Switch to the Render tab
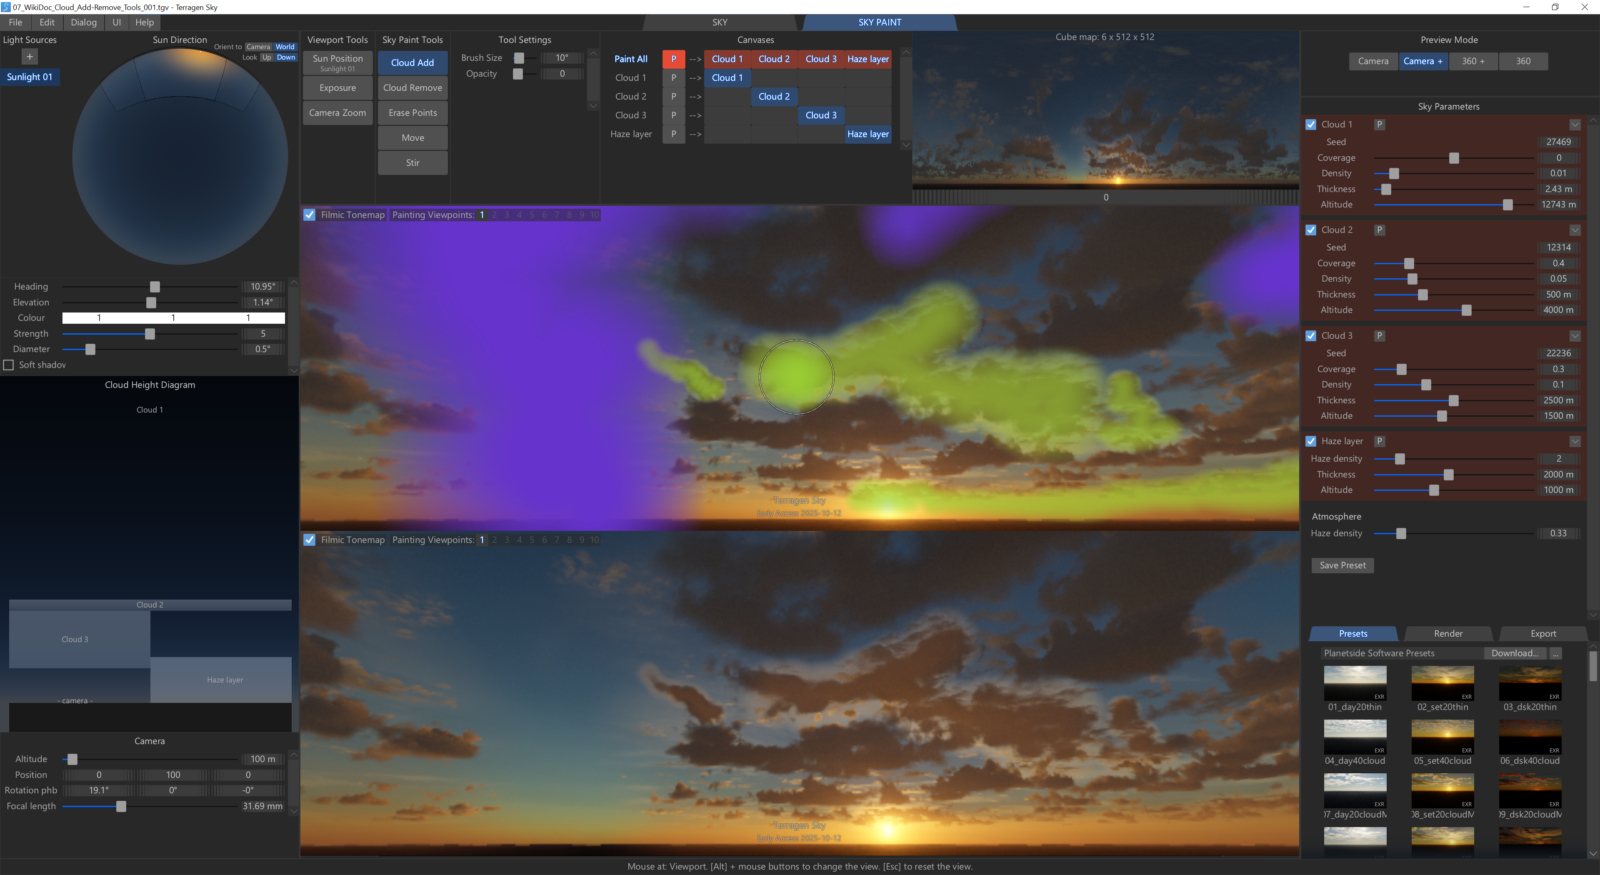Viewport: 1600px width, 875px height. 1448,634
